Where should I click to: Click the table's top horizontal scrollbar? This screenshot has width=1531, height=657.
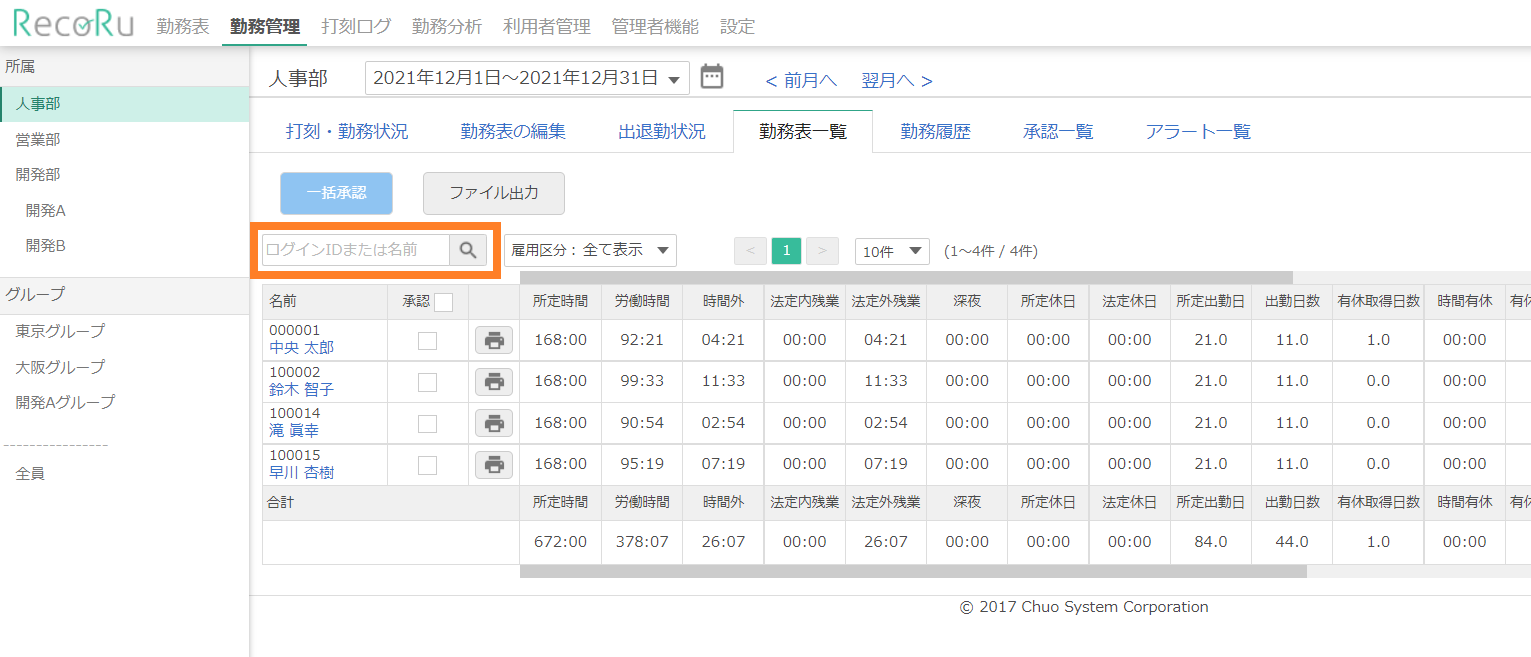tap(905, 278)
